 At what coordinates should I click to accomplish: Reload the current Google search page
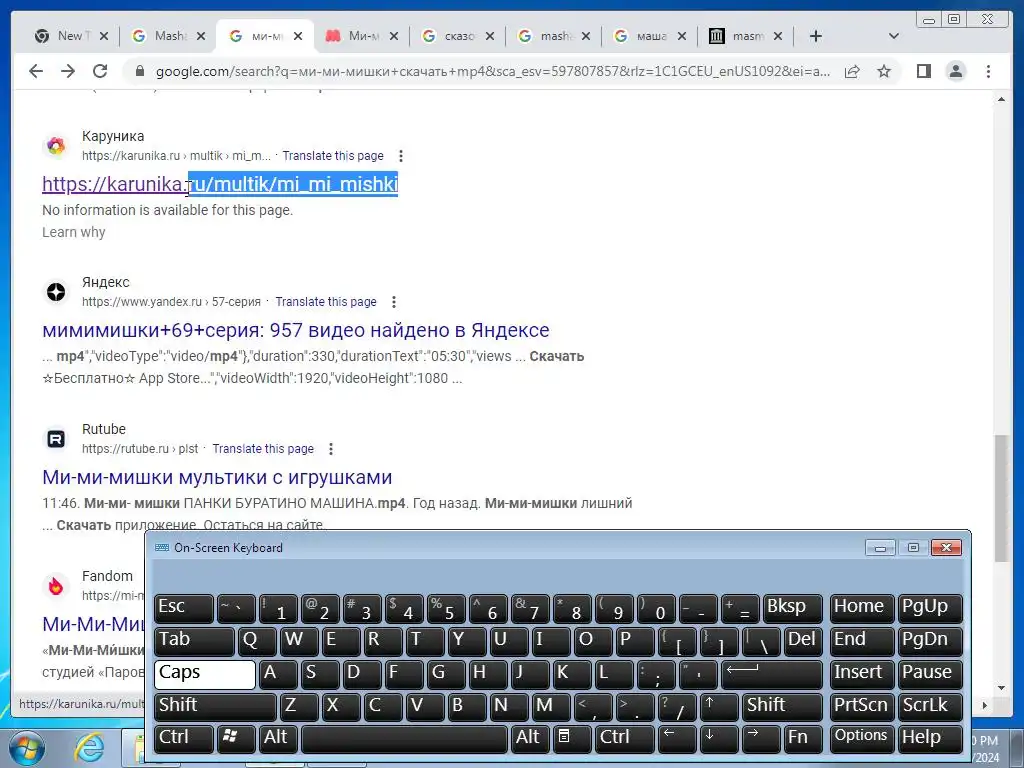[100, 71]
